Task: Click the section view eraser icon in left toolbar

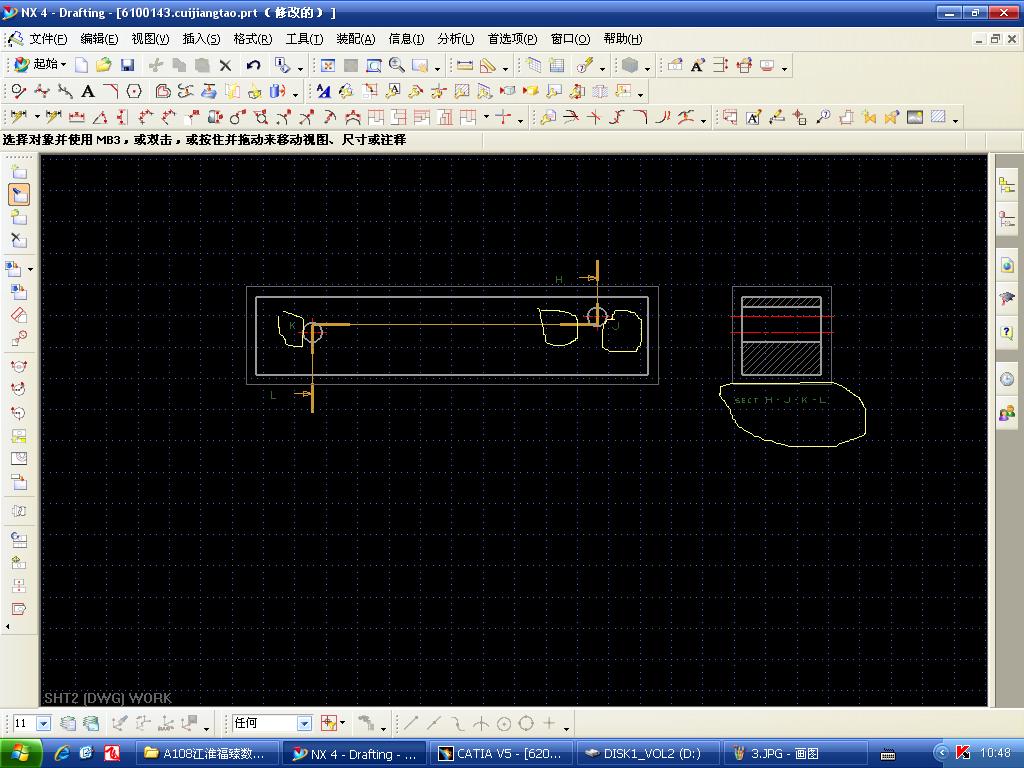Action: click(19, 315)
